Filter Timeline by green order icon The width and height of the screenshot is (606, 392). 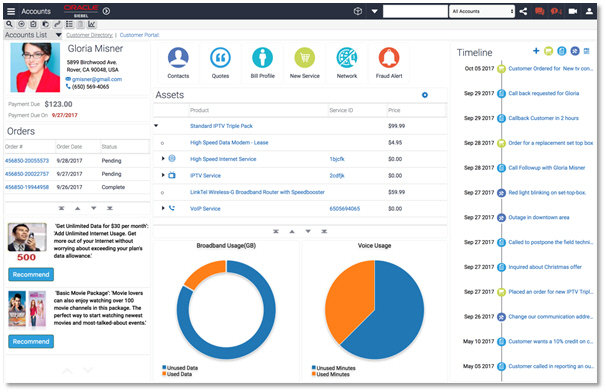[548, 51]
